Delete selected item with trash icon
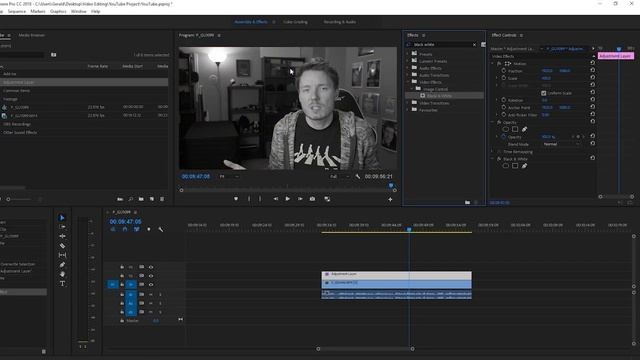The width and height of the screenshot is (640, 360). (162, 199)
